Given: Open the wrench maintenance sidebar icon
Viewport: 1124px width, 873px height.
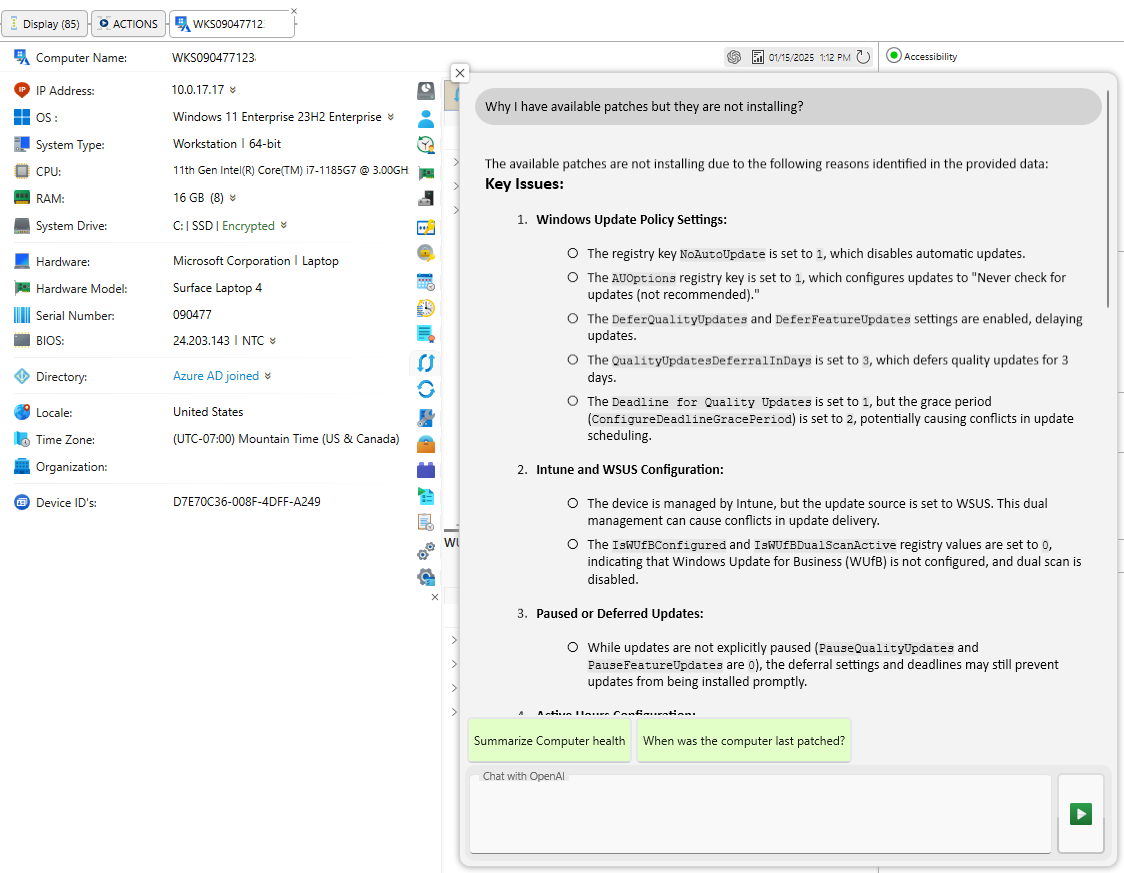Looking at the screenshot, I should point(426,417).
